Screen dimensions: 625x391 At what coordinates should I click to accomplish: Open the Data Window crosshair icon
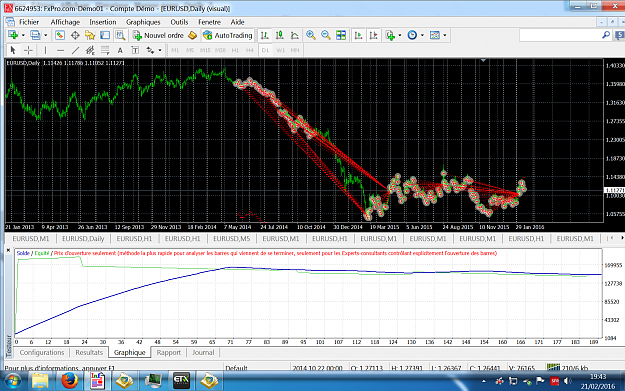click(x=75, y=35)
